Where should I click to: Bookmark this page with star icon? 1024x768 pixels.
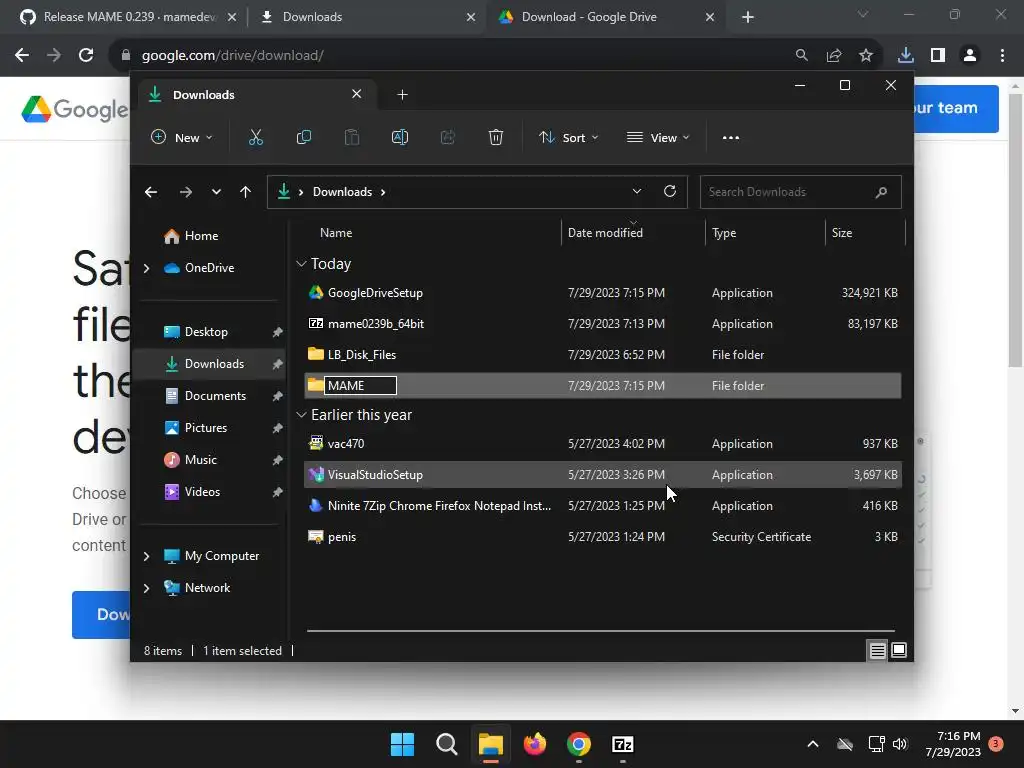[866, 56]
